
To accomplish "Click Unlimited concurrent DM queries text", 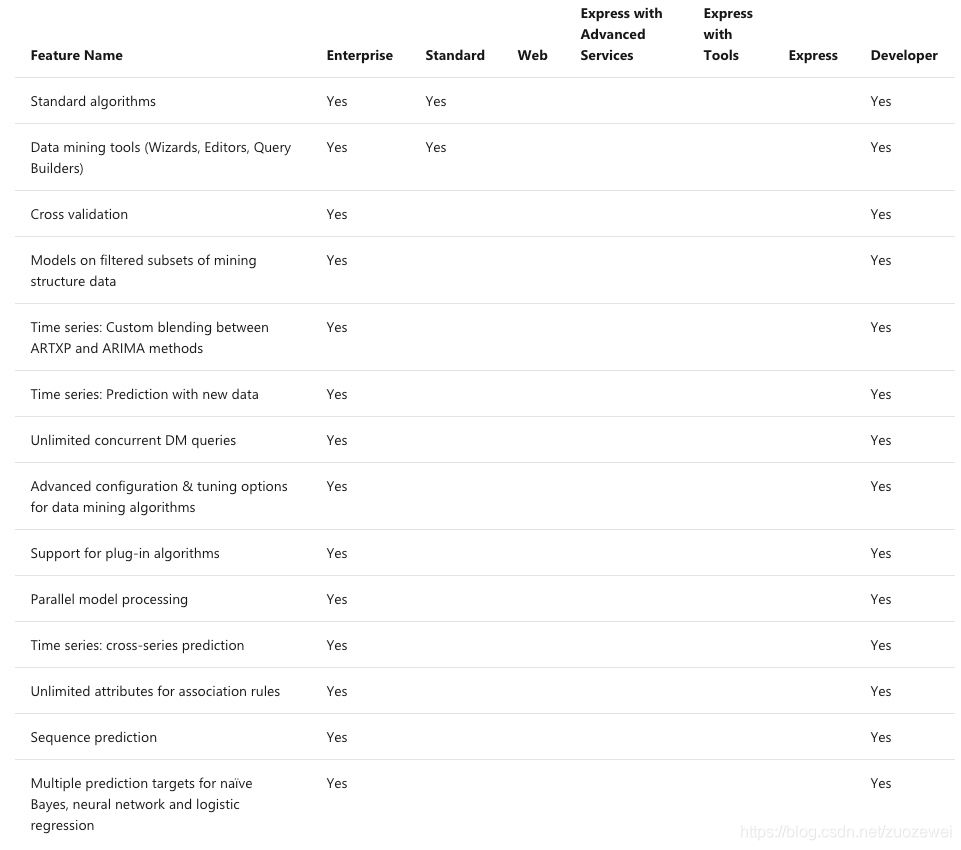I will [x=133, y=440].
